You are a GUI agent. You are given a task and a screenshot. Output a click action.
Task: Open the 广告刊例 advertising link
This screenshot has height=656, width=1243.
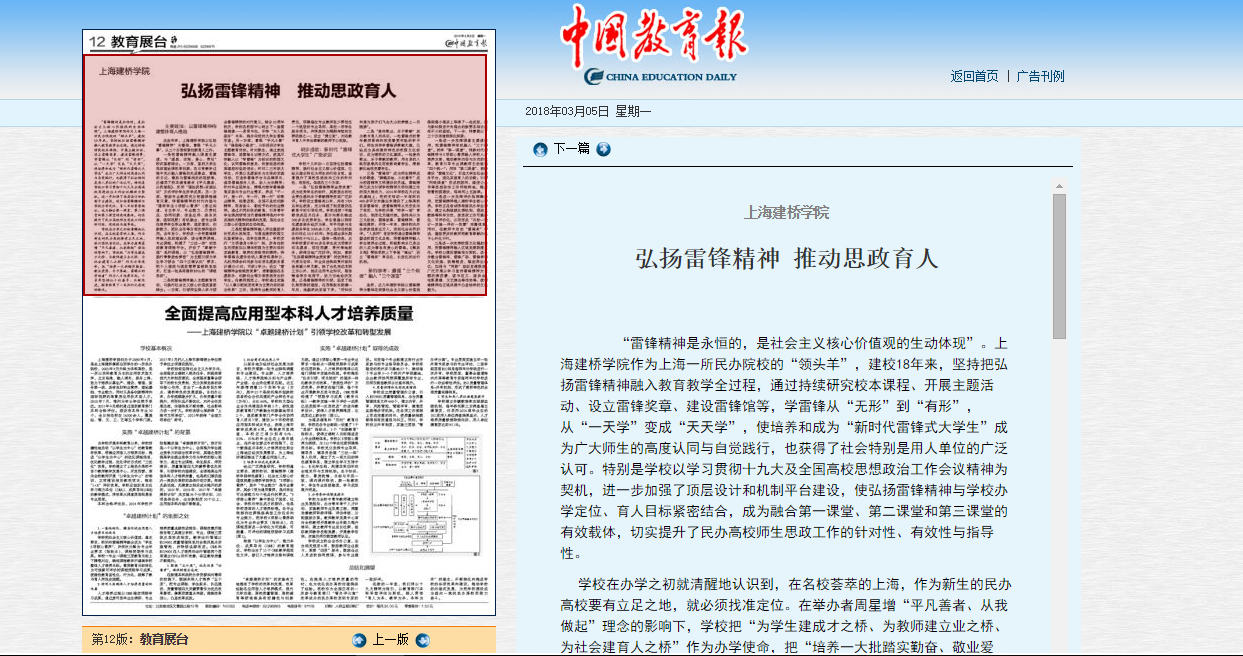point(1040,77)
